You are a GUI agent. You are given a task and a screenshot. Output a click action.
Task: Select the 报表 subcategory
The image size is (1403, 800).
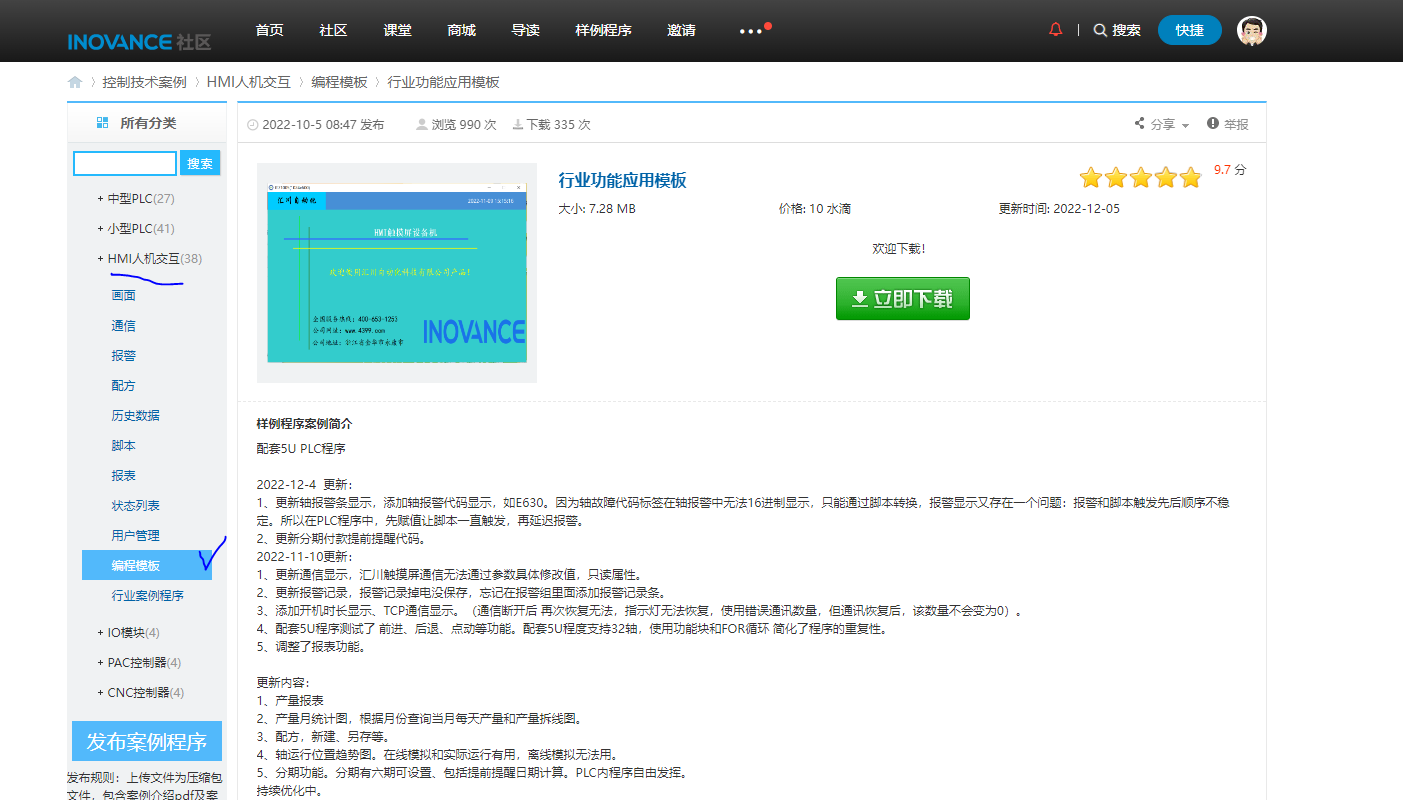point(124,475)
